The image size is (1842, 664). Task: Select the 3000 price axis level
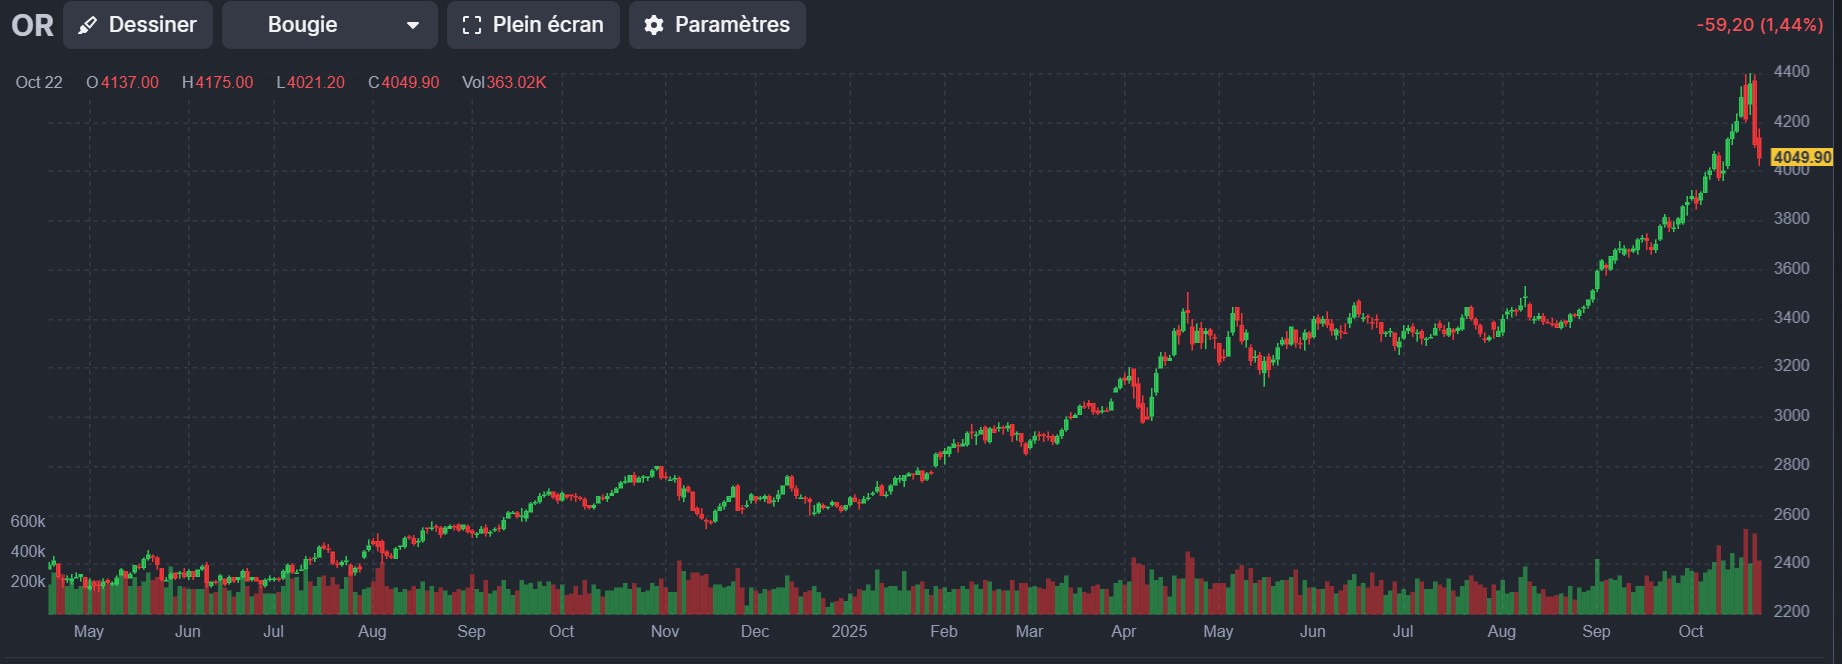click(1791, 415)
